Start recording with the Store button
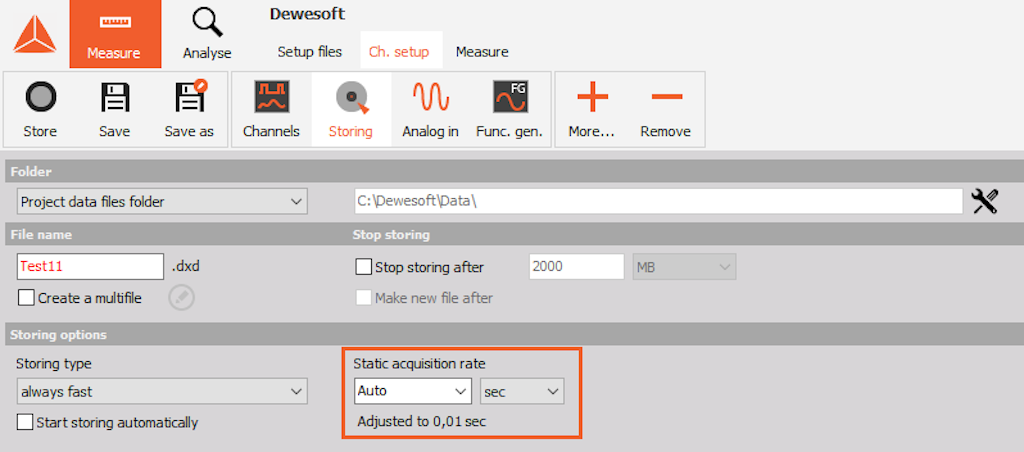1024x452 pixels. [40, 110]
